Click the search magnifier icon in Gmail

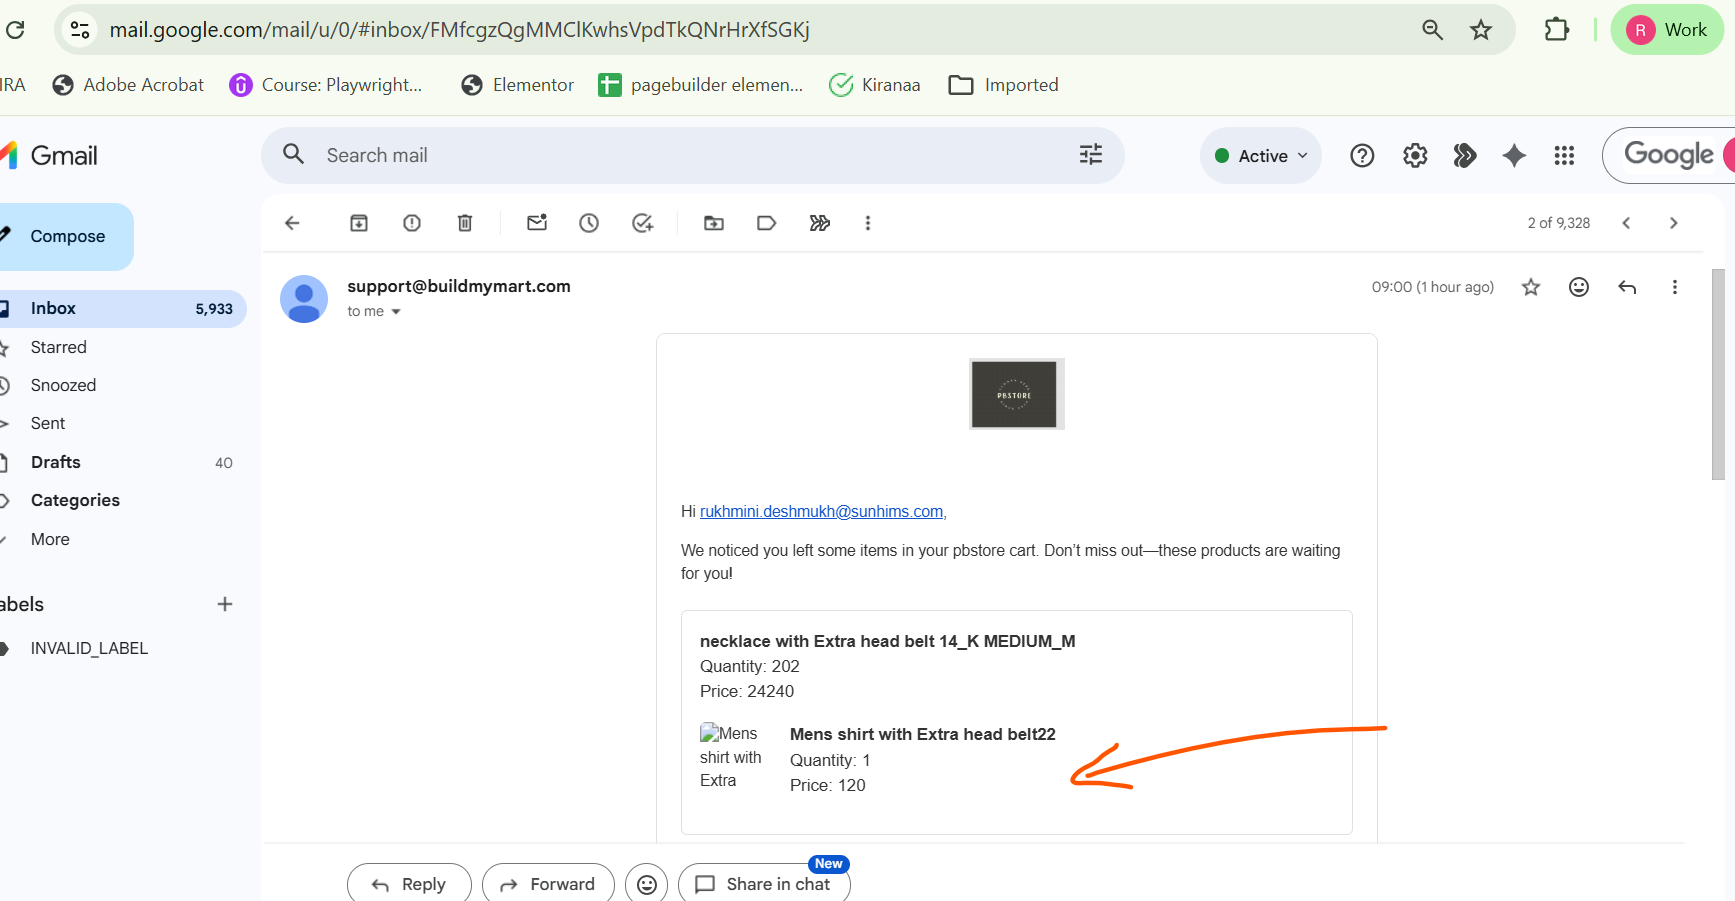click(293, 154)
